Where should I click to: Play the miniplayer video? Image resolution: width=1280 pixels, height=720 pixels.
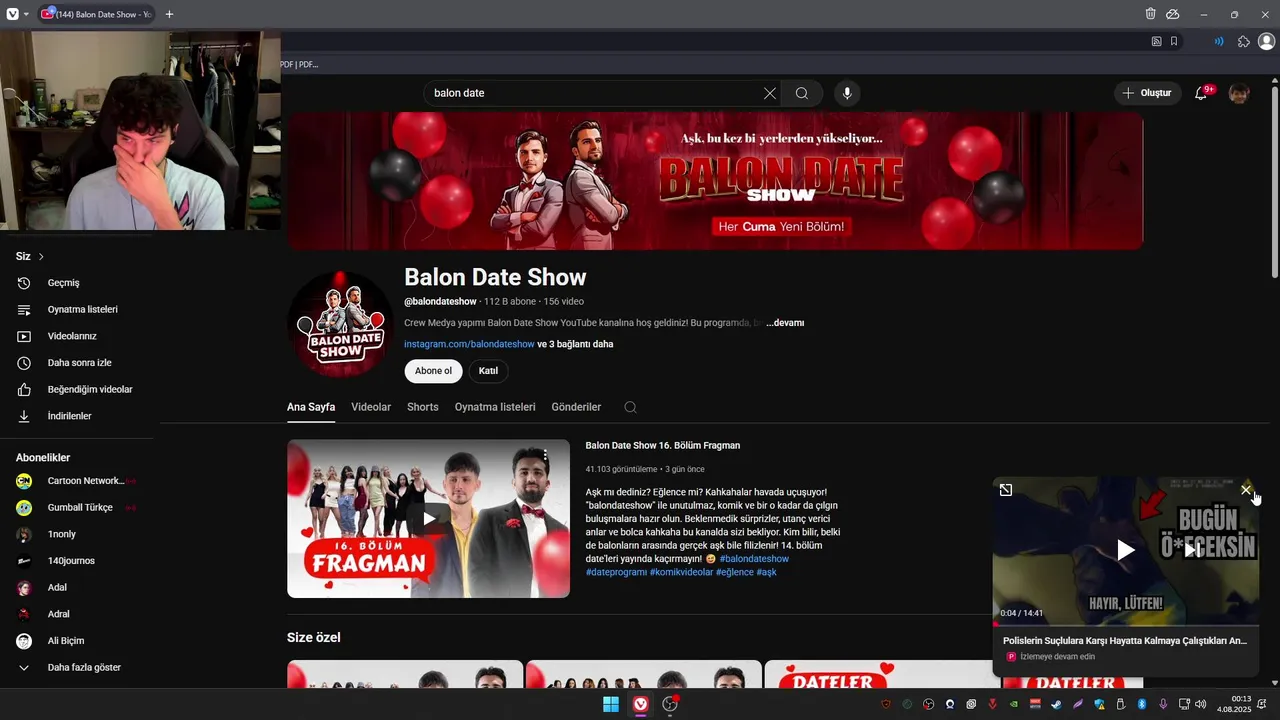[x=1126, y=550]
